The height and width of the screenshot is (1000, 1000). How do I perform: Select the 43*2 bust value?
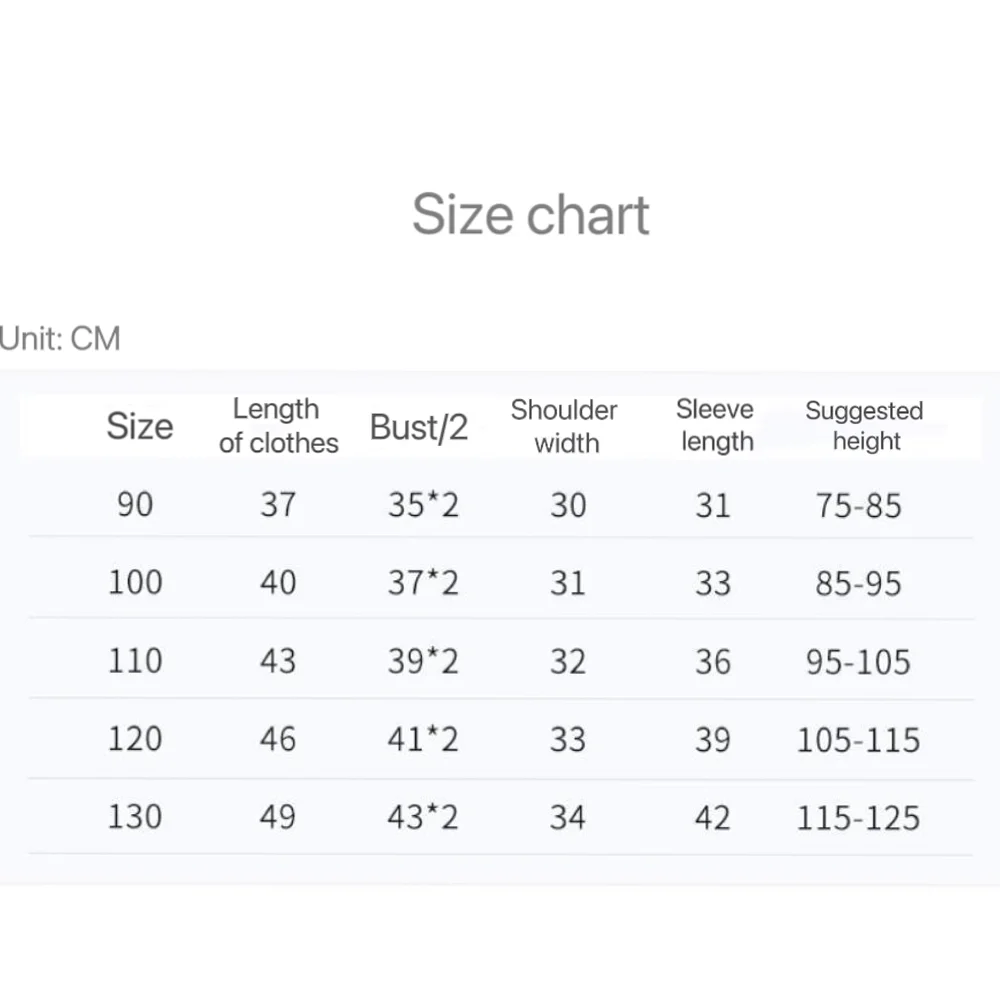pyautogui.click(x=423, y=818)
